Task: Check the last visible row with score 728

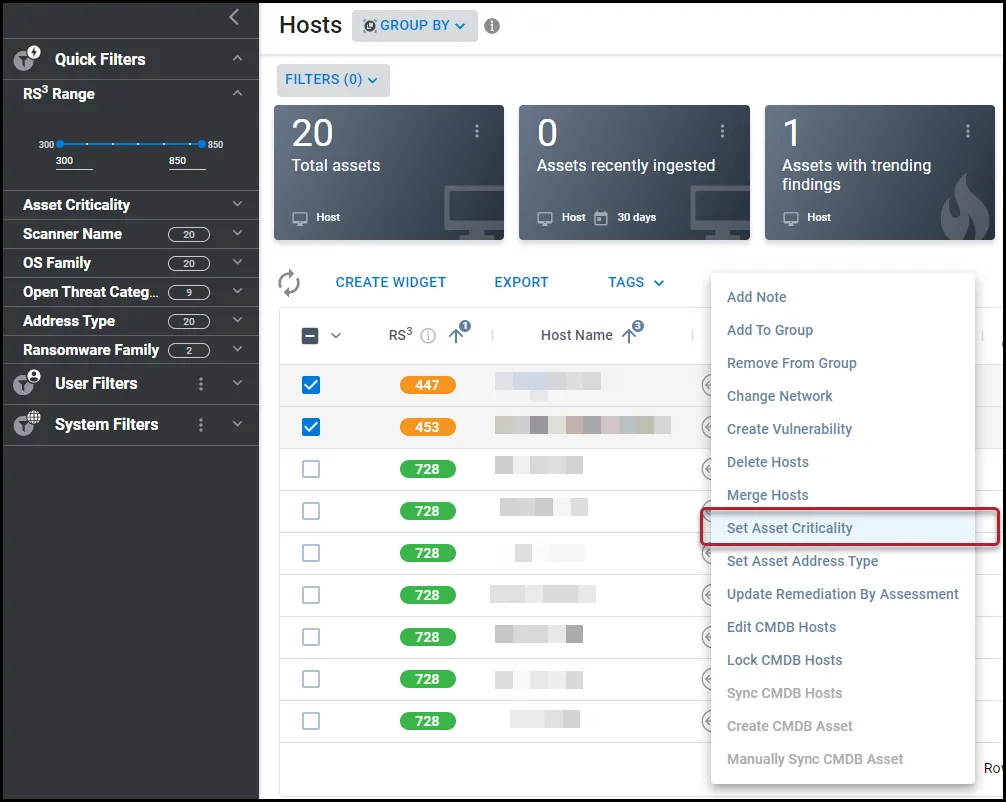Action: [x=311, y=721]
